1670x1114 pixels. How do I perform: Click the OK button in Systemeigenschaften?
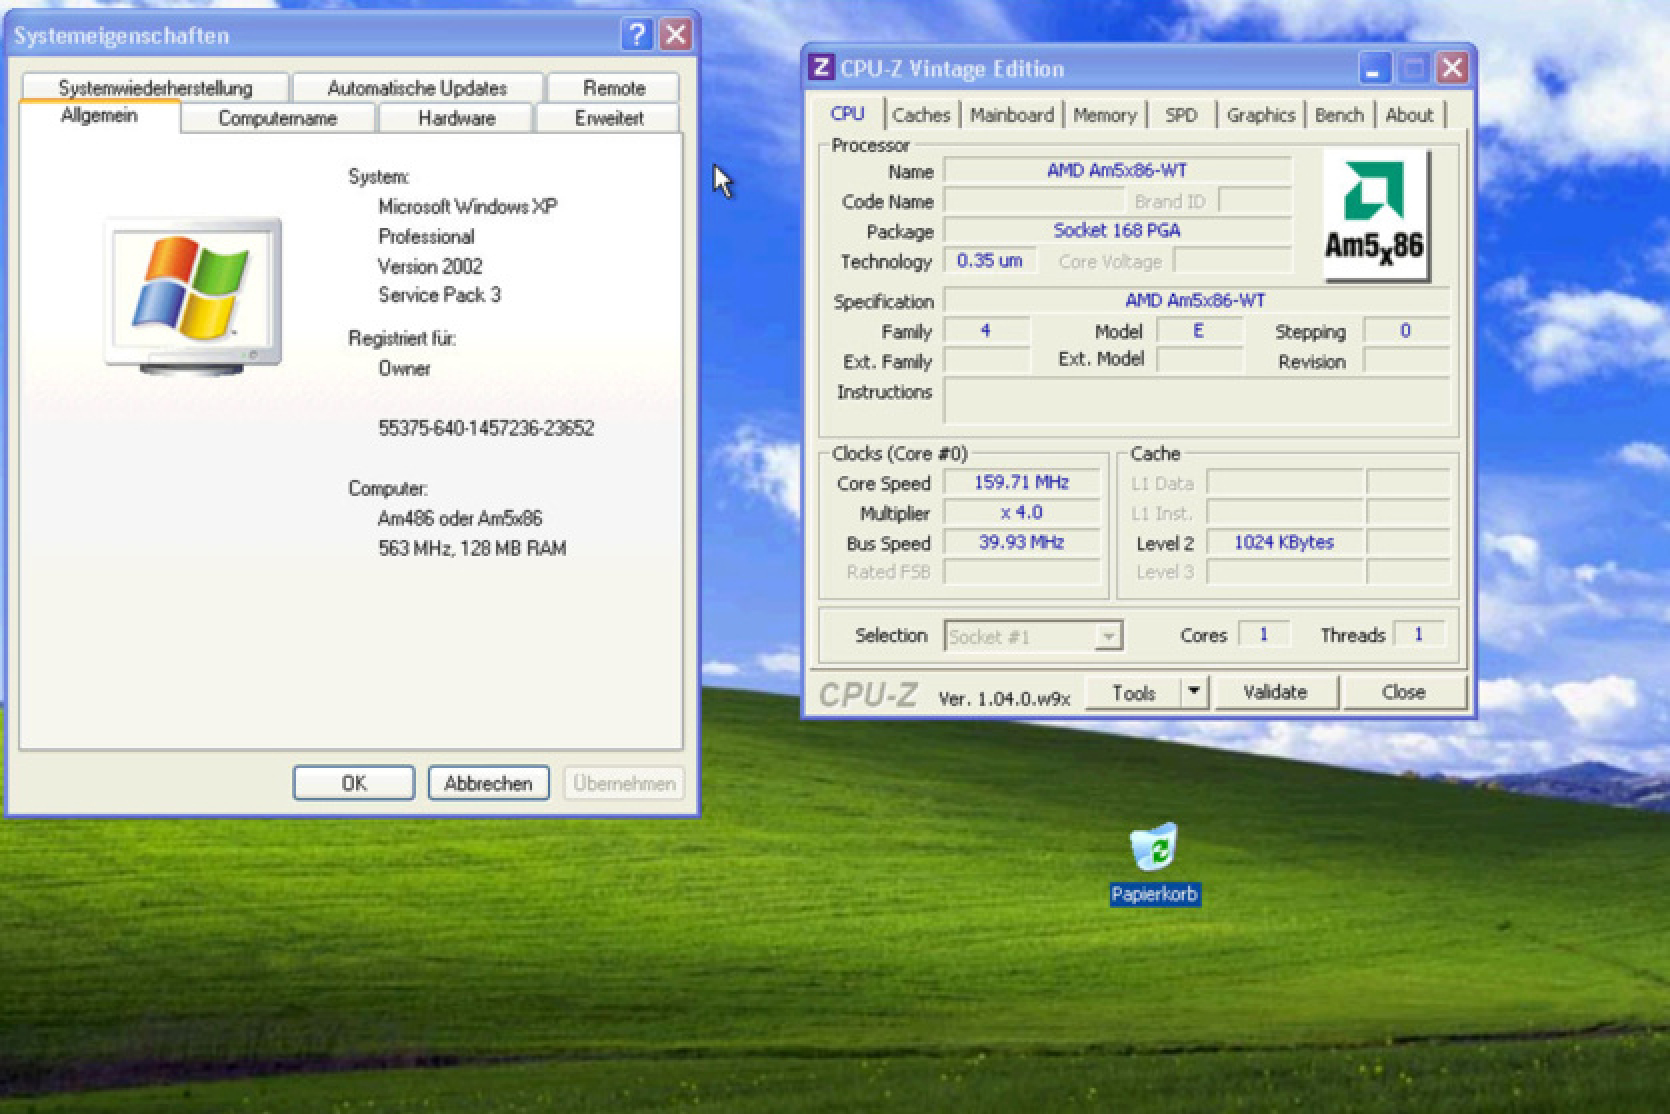click(x=354, y=783)
